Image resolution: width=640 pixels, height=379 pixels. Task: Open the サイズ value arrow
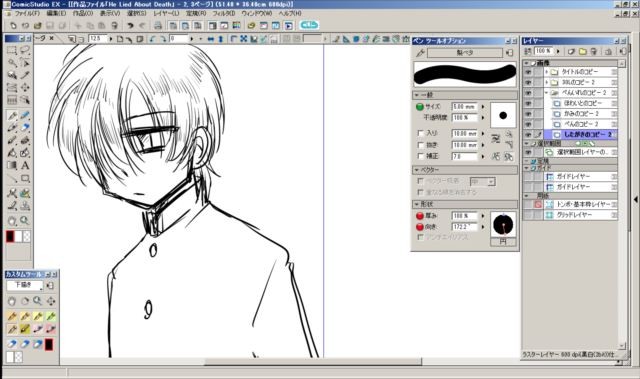coord(483,106)
